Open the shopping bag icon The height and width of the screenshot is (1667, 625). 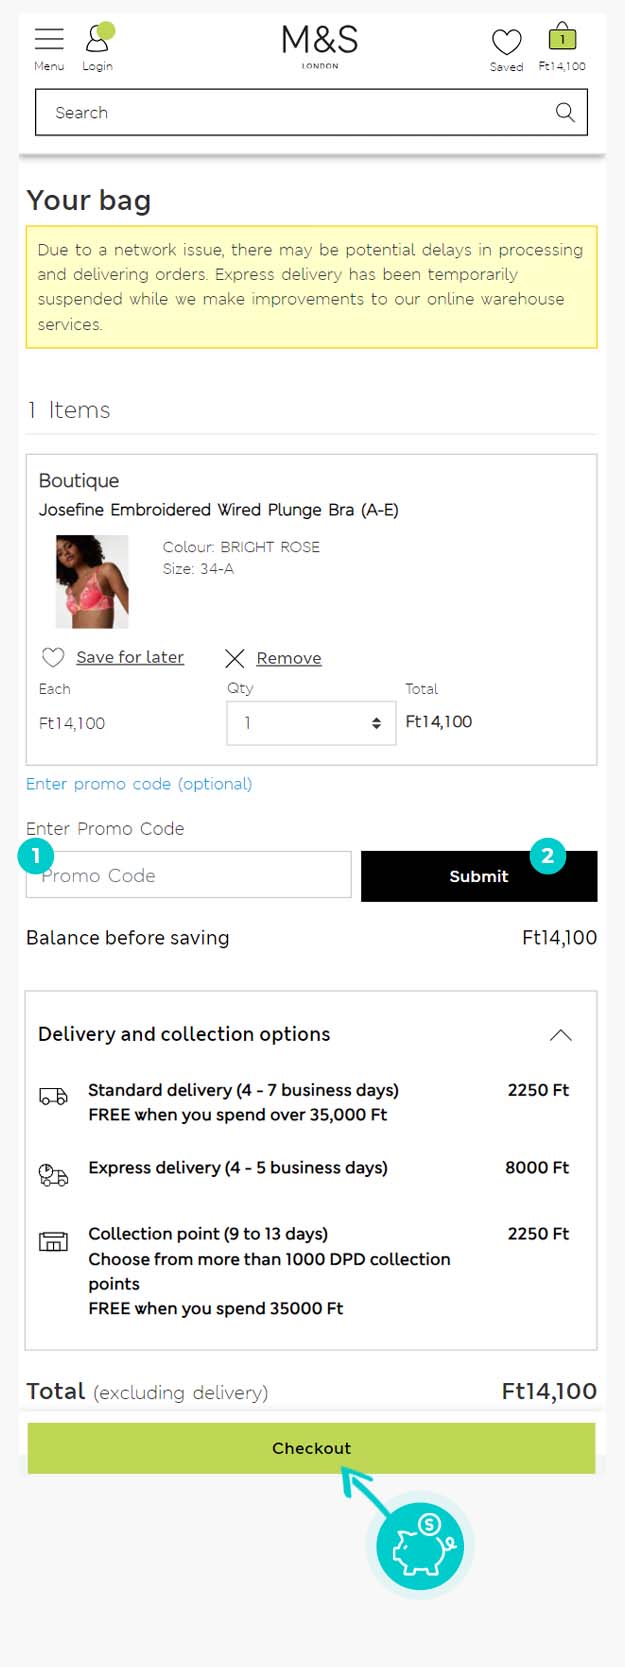click(562, 39)
